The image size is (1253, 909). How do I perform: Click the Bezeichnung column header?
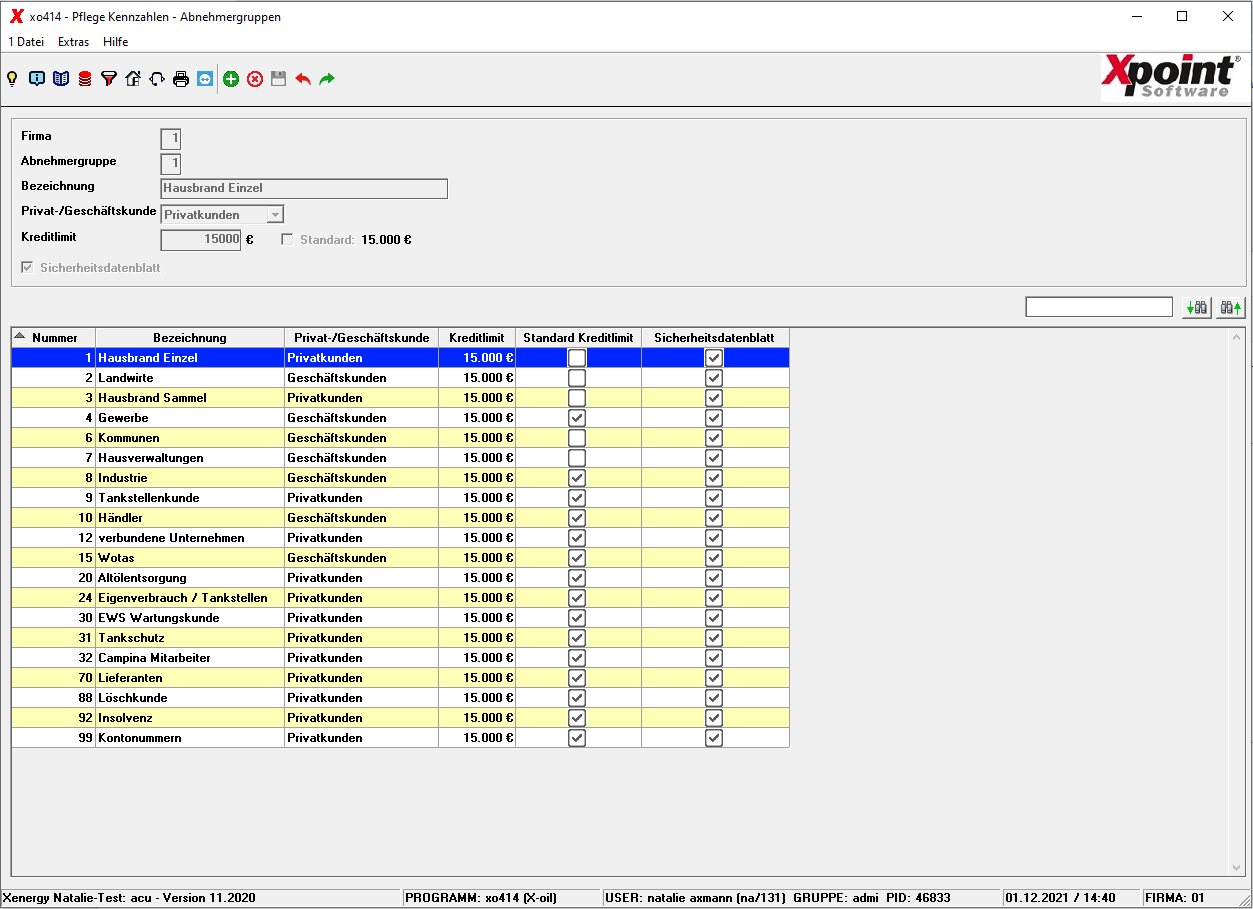[x=190, y=338]
